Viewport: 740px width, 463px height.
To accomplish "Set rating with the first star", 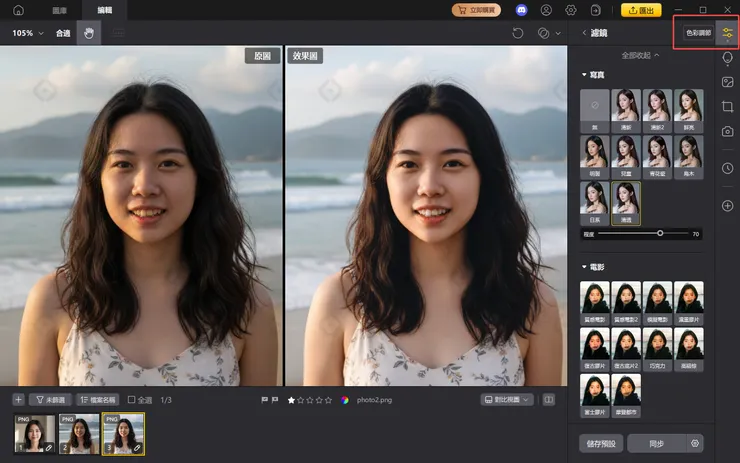I will pos(291,400).
